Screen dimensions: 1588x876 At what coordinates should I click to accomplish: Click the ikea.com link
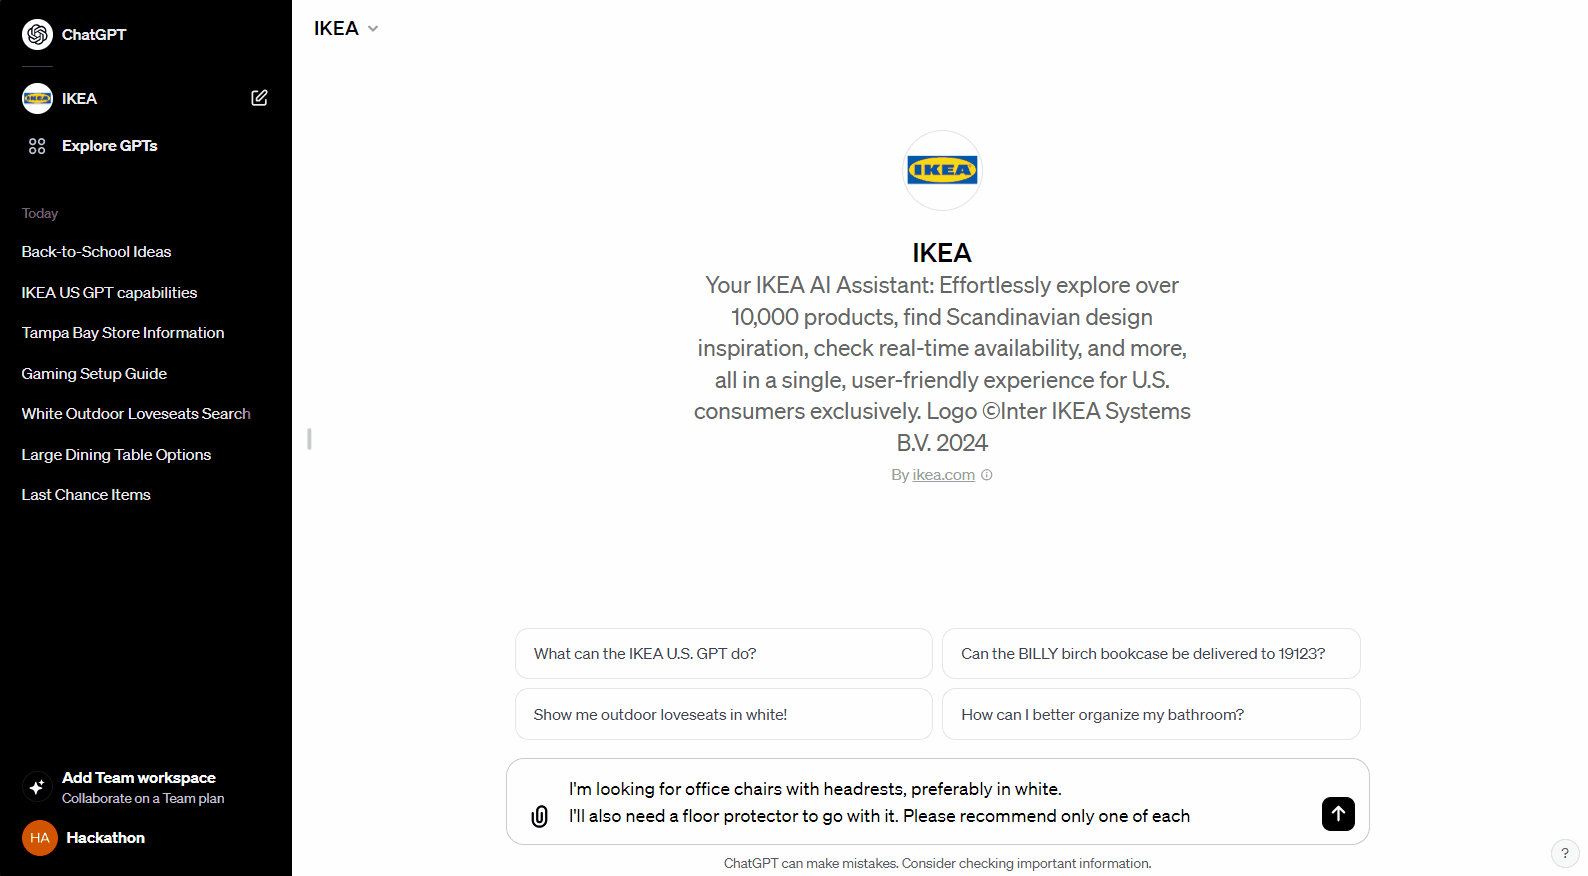click(943, 475)
